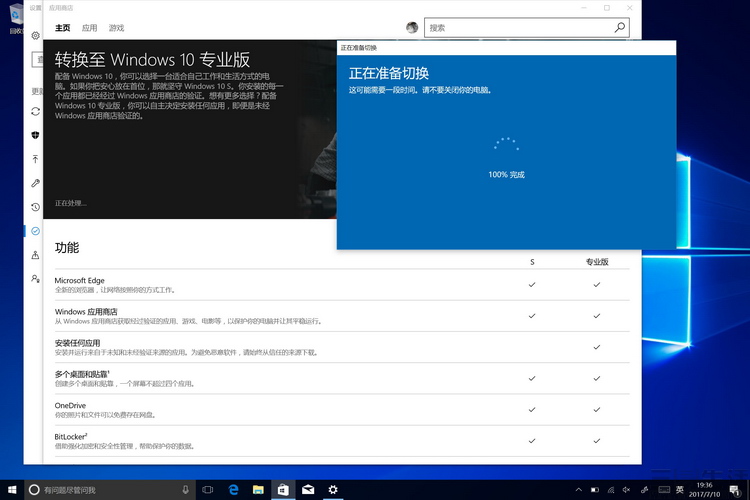The height and width of the screenshot is (500, 750).
Task: Select Activation checkmark-circle icon in Settings sidebar
Action: [x=35, y=231]
